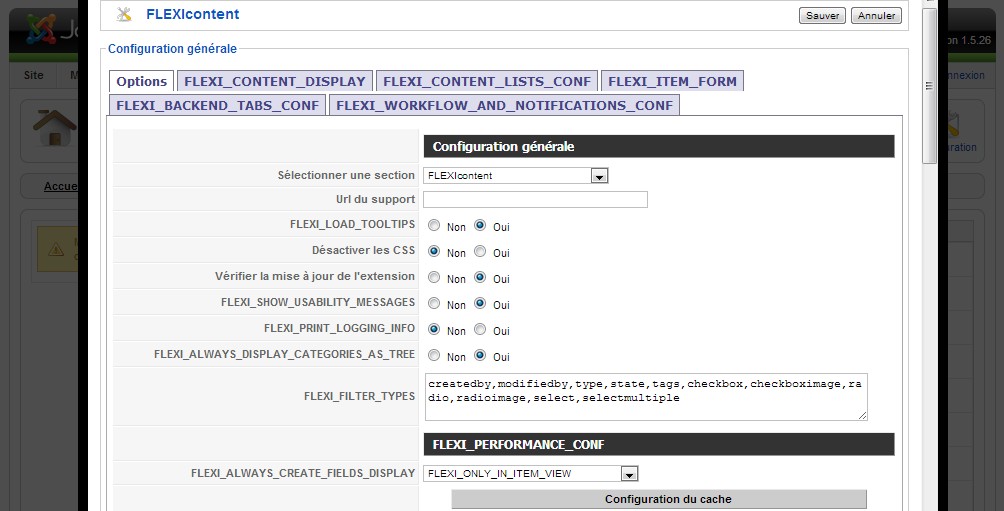Click the warning triangle icon in background page

tap(56, 249)
